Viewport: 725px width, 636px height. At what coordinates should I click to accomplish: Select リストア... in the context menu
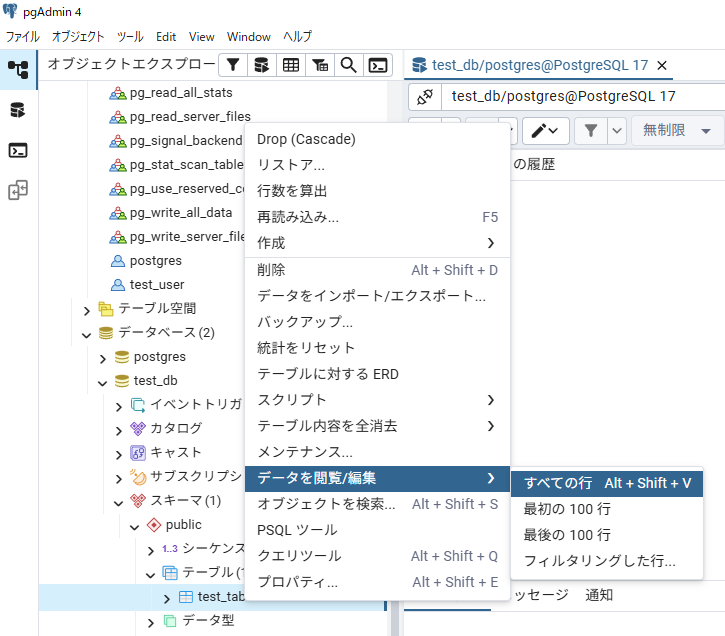click(377, 165)
